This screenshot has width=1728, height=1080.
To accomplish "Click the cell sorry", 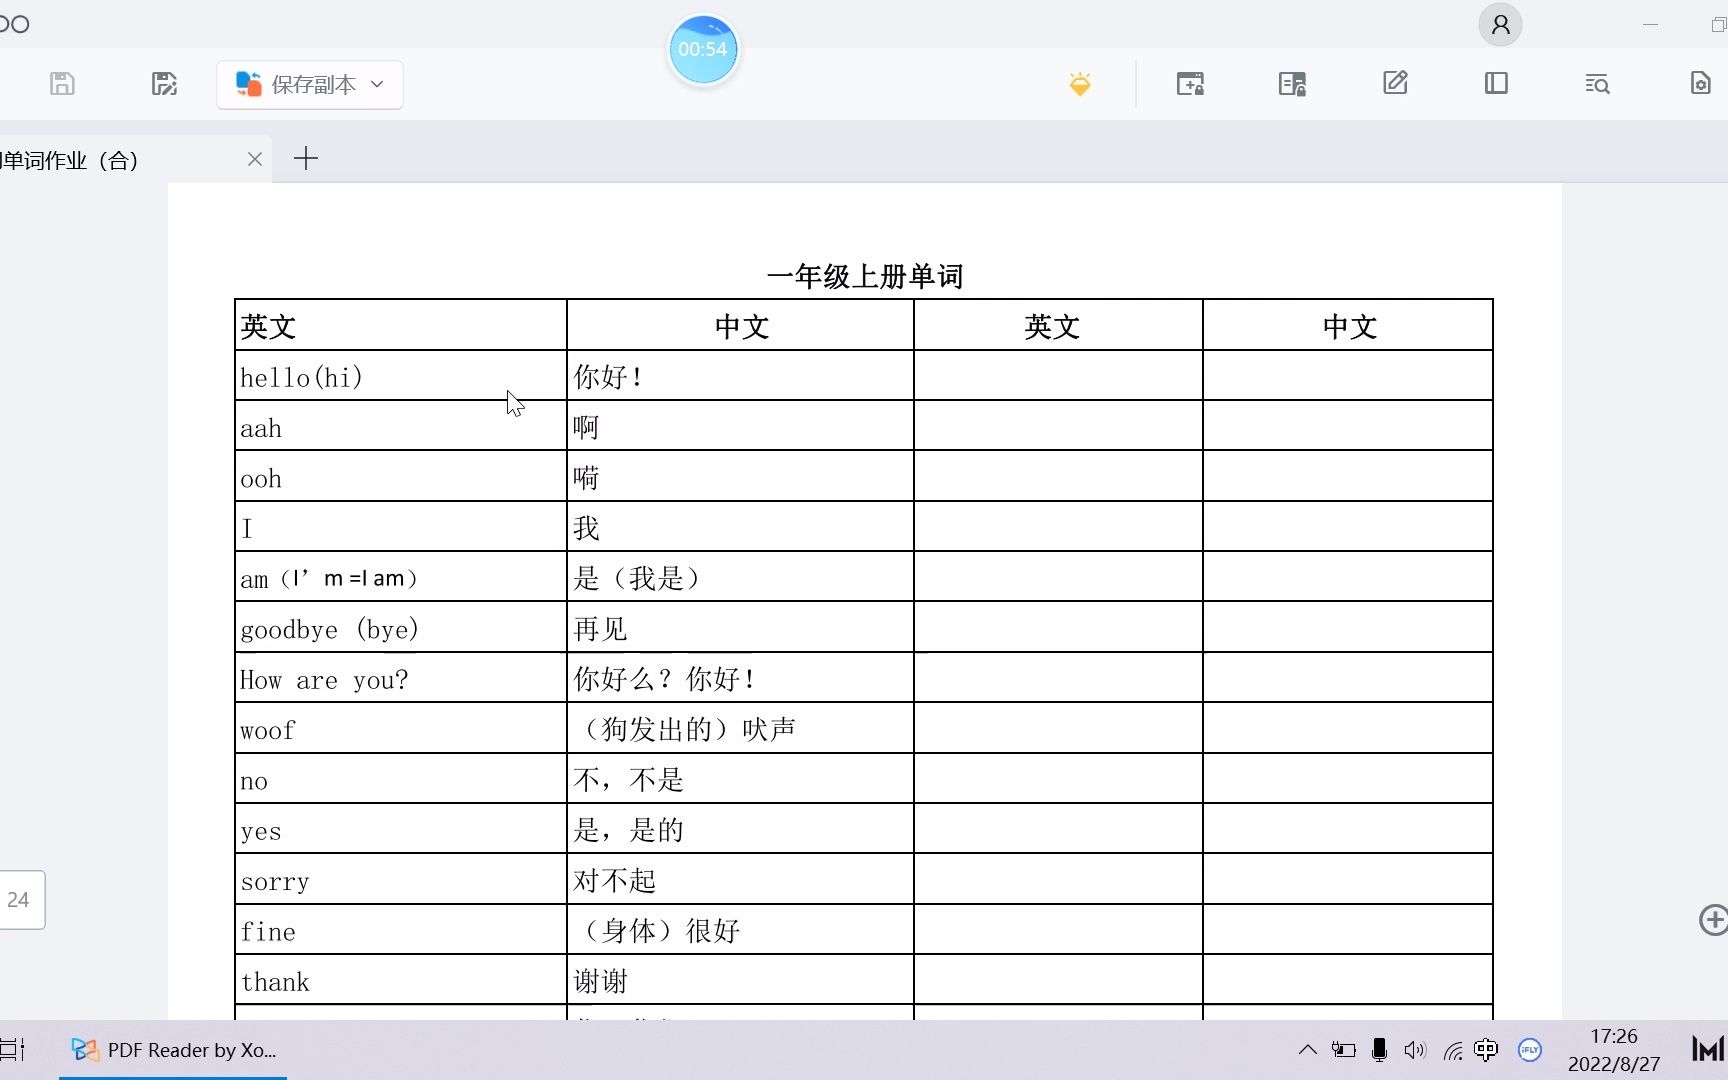I will (401, 880).
